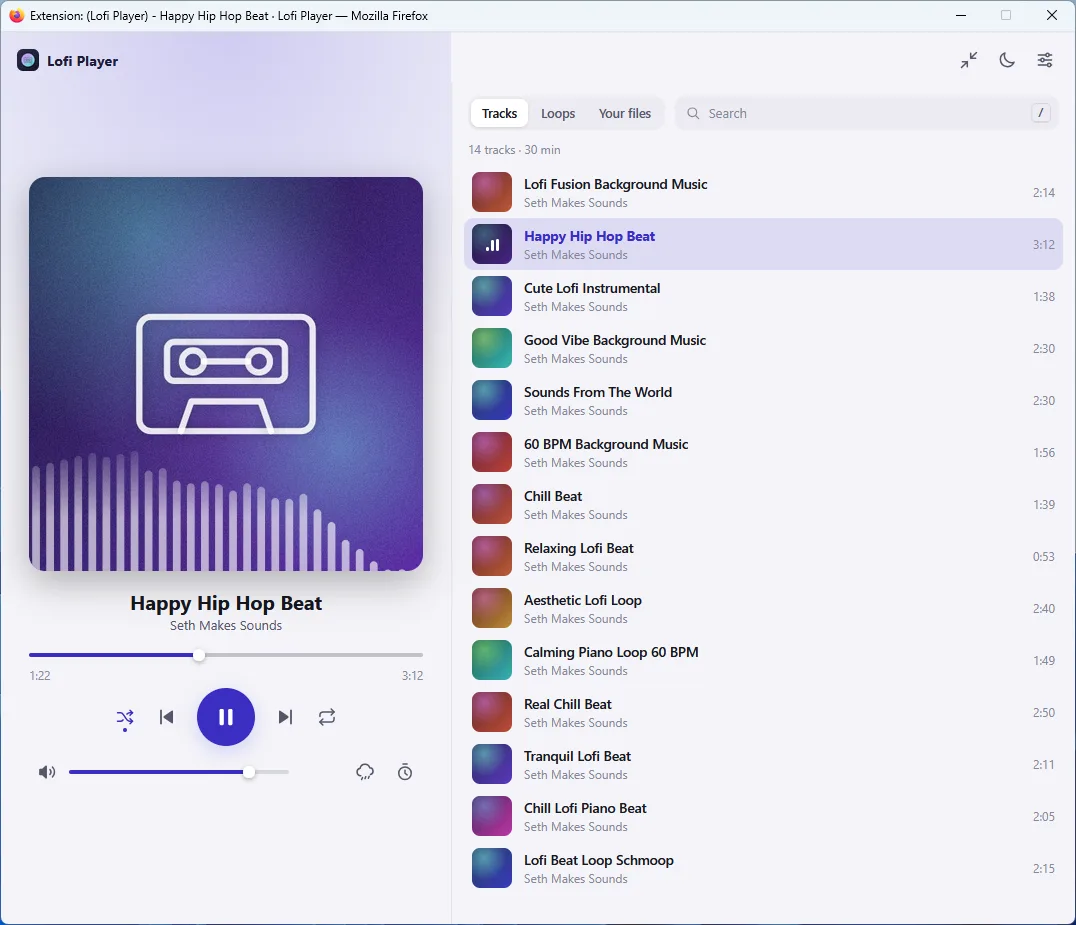
Task: Switch to the Tracks tab
Action: coord(499,113)
